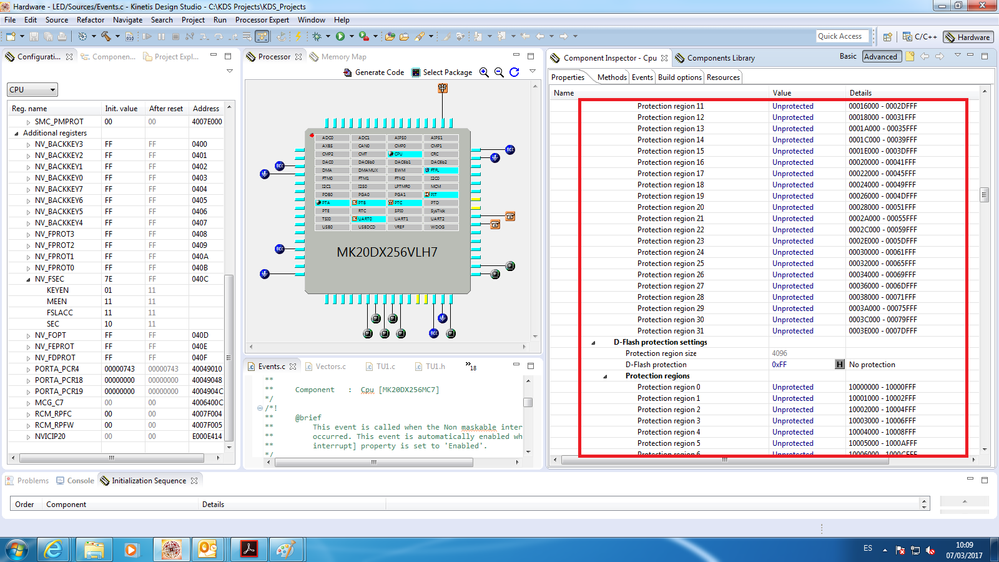The image size is (999, 562).
Task: Open the Windows Start menu
Action: tap(16, 549)
